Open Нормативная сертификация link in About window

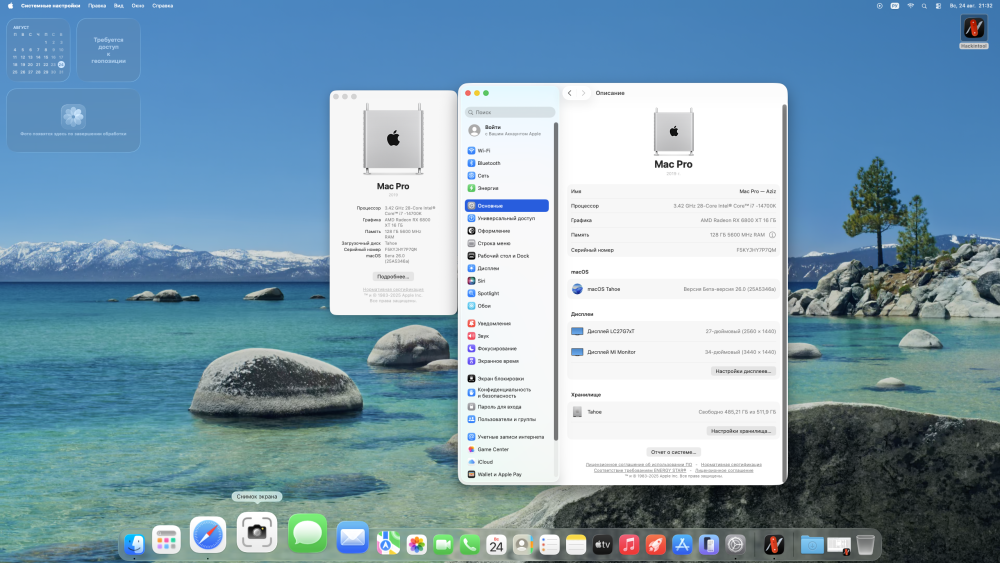[393, 289]
